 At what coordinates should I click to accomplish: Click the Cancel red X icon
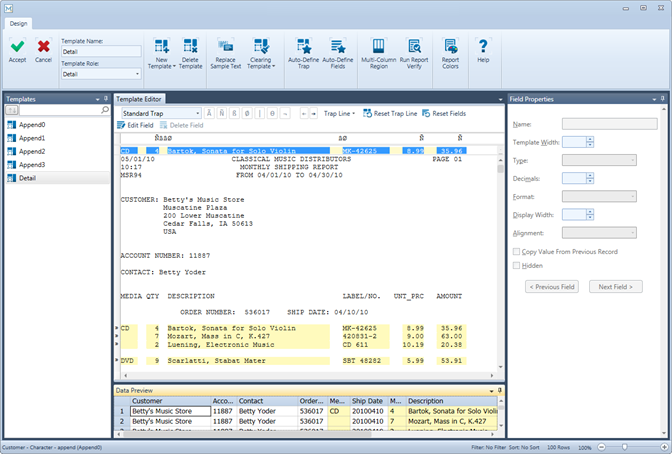pos(43,47)
